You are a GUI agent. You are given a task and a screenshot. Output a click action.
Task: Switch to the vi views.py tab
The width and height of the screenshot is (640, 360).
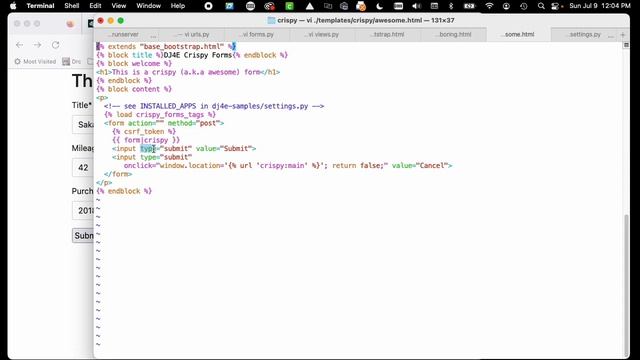click(x=322, y=35)
